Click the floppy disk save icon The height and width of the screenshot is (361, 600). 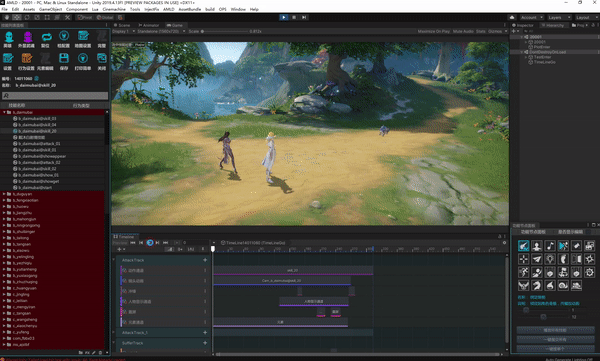click(64, 58)
